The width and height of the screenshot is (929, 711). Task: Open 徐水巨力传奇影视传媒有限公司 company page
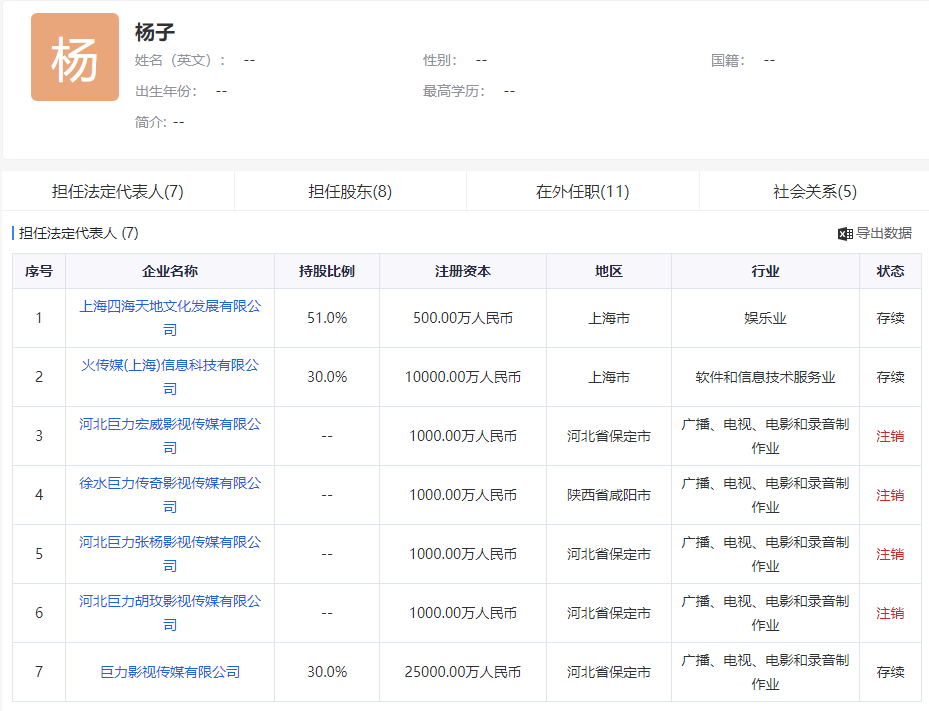point(172,494)
